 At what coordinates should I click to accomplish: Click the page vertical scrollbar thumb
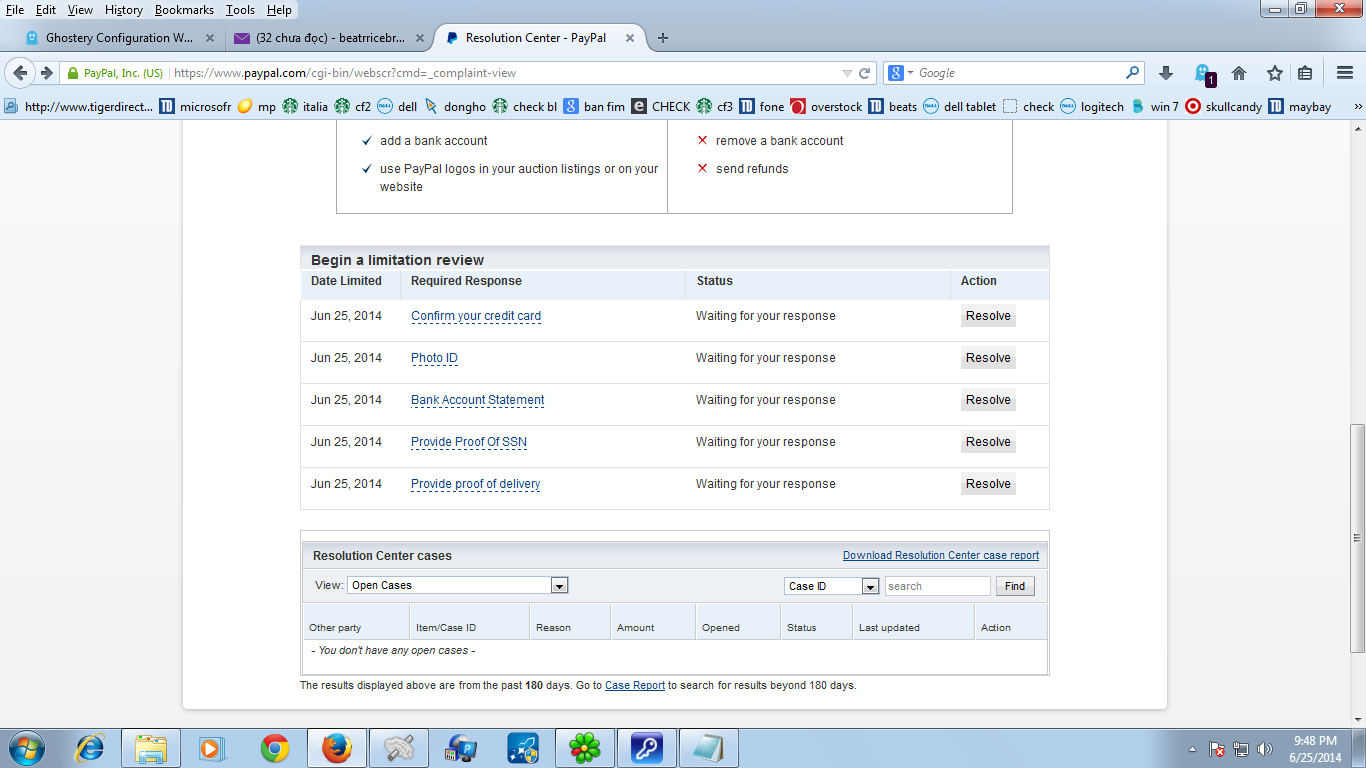[1357, 538]
